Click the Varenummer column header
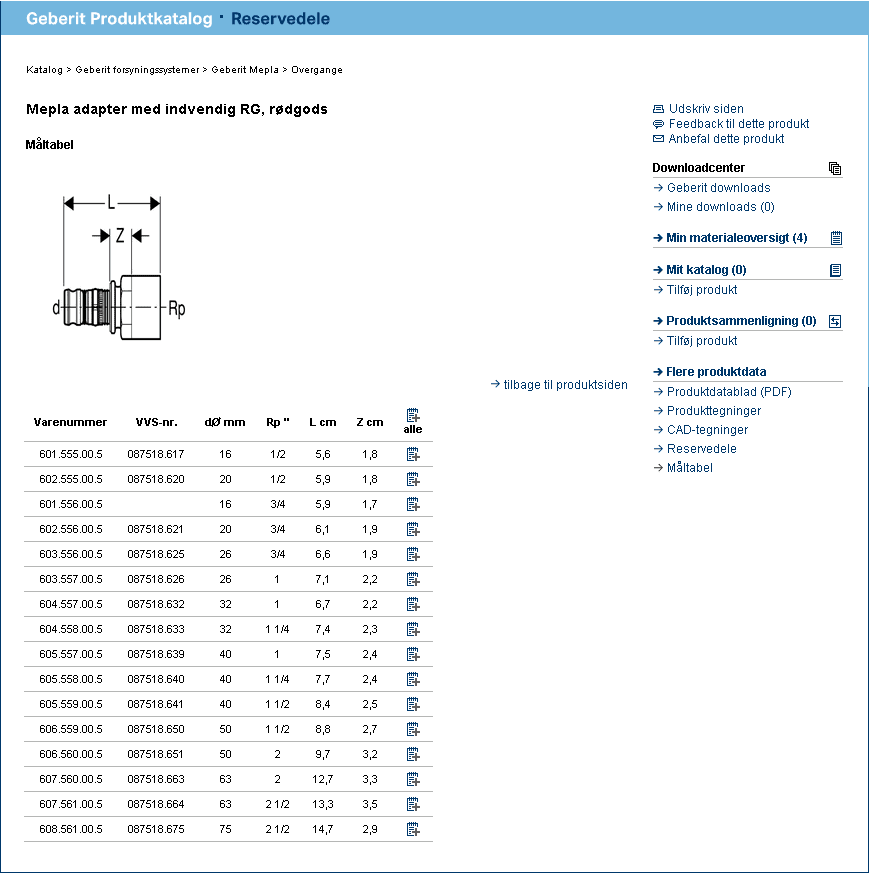The height and width of the screenshot is (873, 869). (70, 422)
